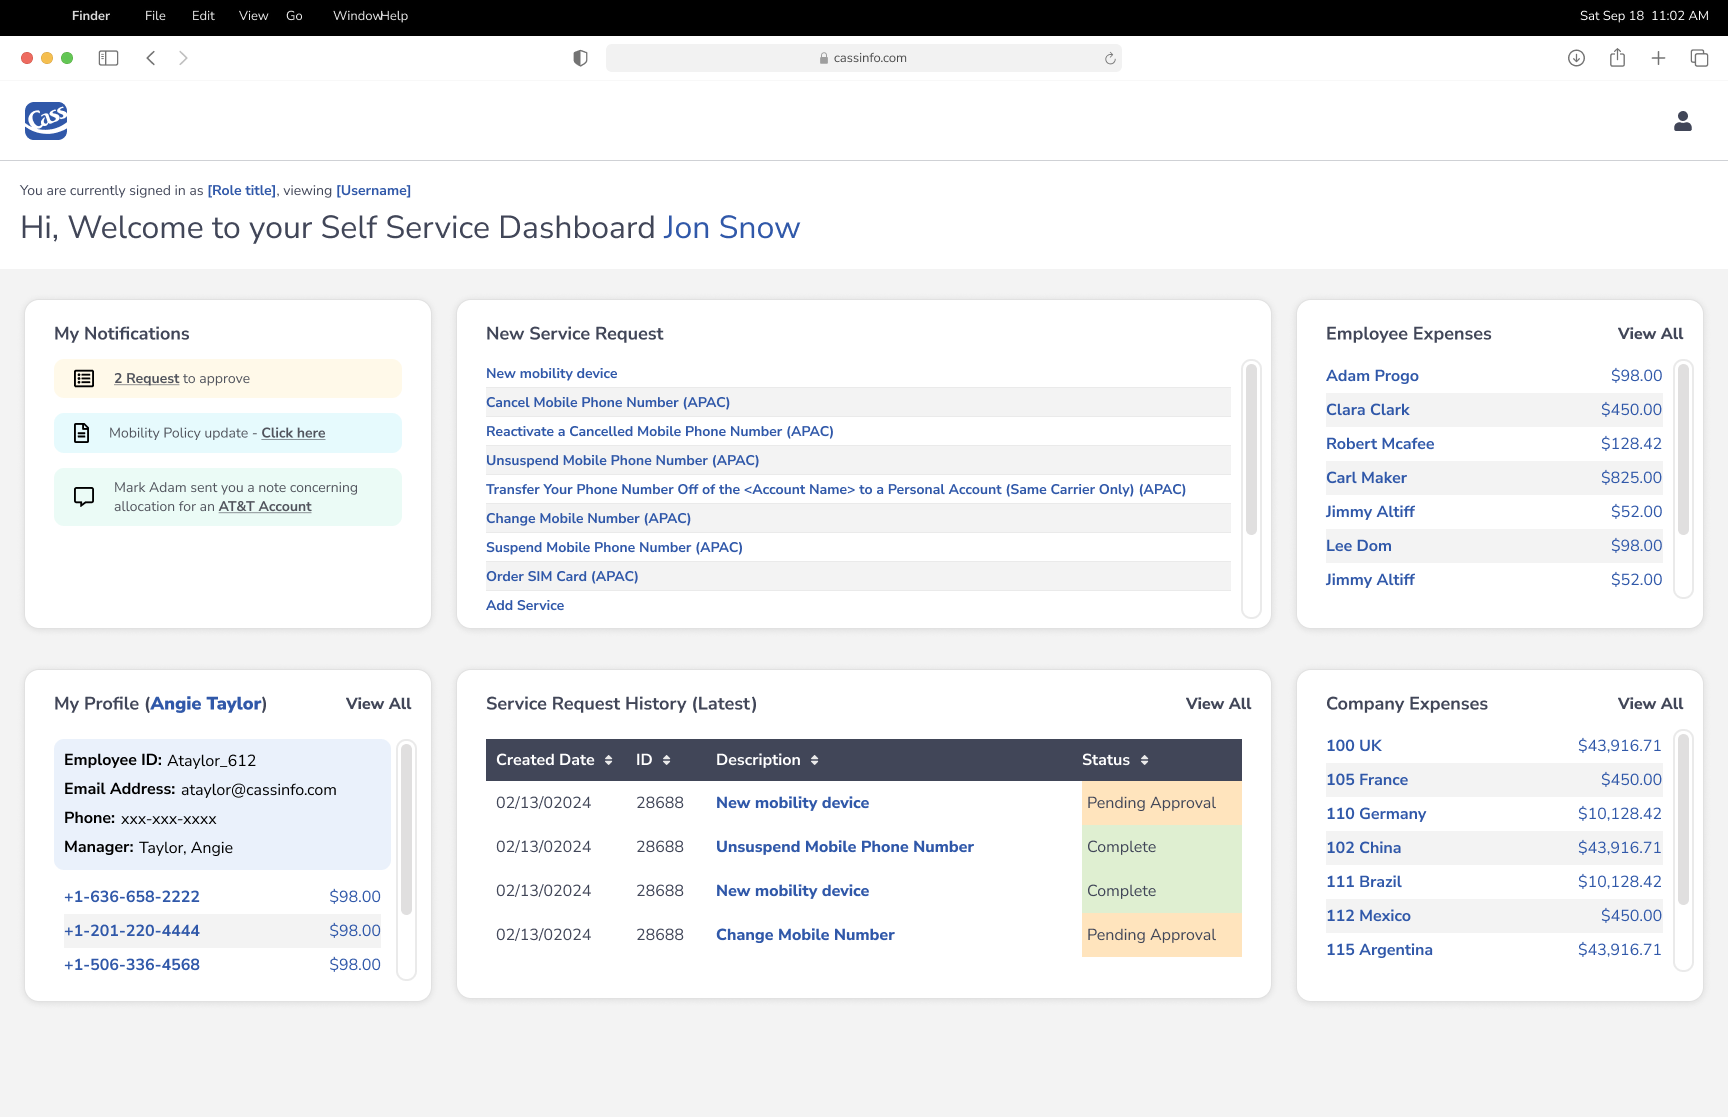Sort table by Created Date column

point(608,760)
